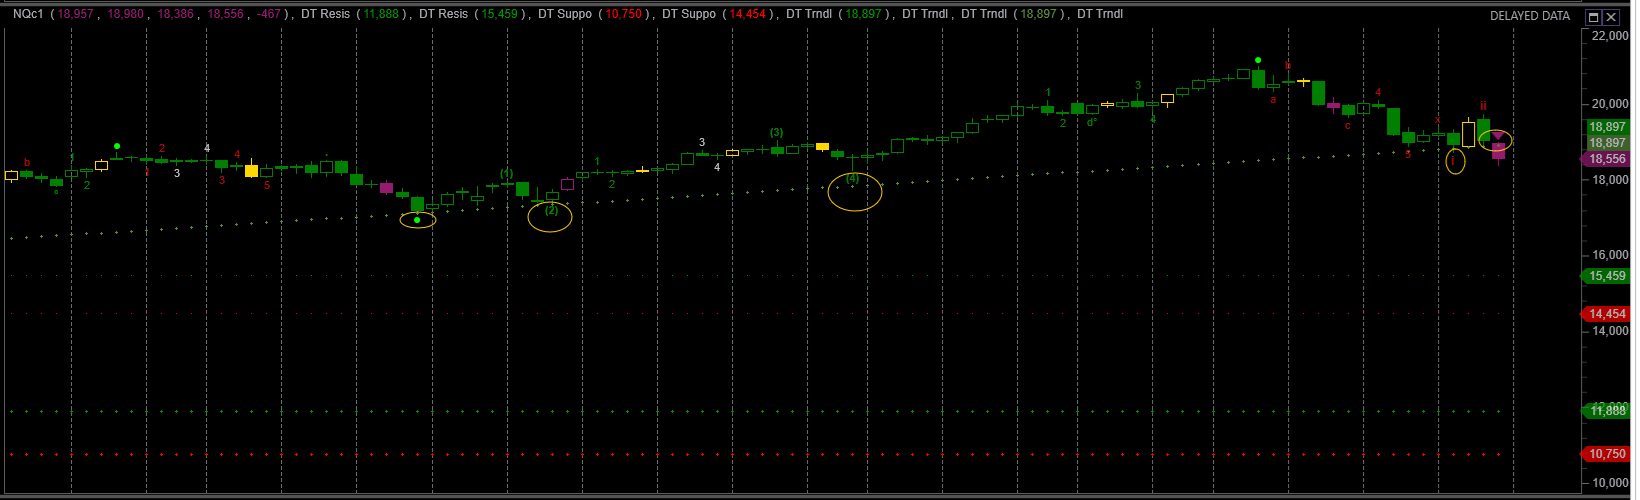Click the 10,000 price axis label

[1609, 483]
